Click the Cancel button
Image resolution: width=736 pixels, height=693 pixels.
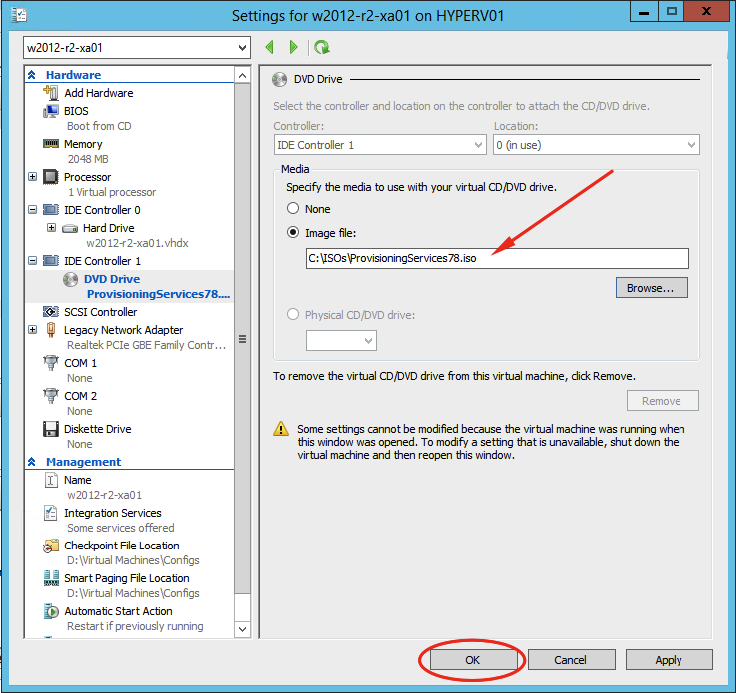pyautogui.click(x=571, y=660)
